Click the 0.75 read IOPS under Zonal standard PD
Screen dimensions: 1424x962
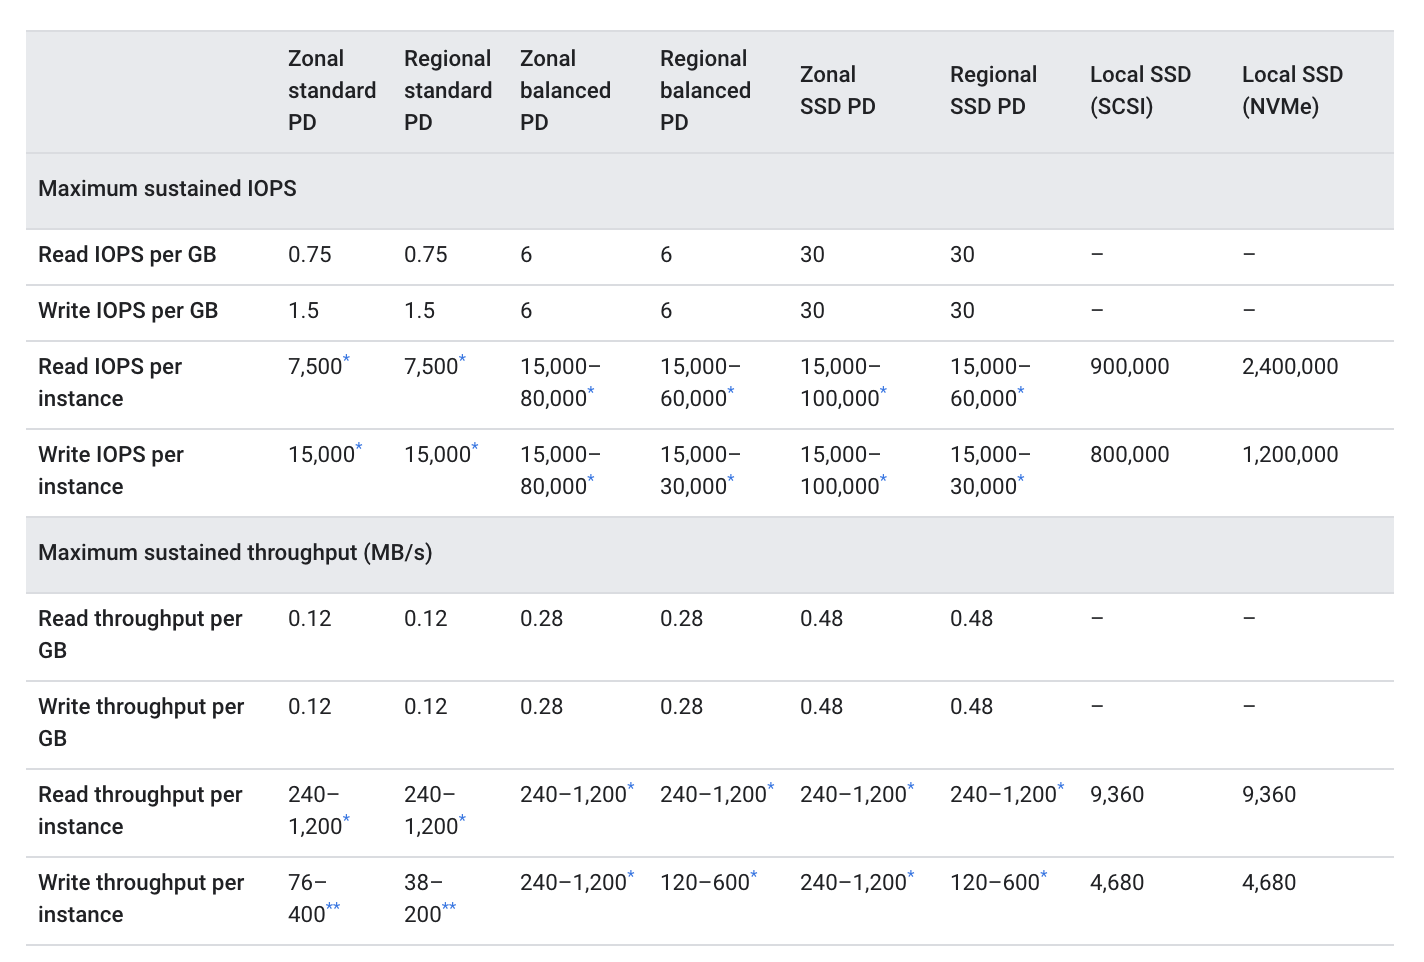pyautogui.click(x=310, y=254)
